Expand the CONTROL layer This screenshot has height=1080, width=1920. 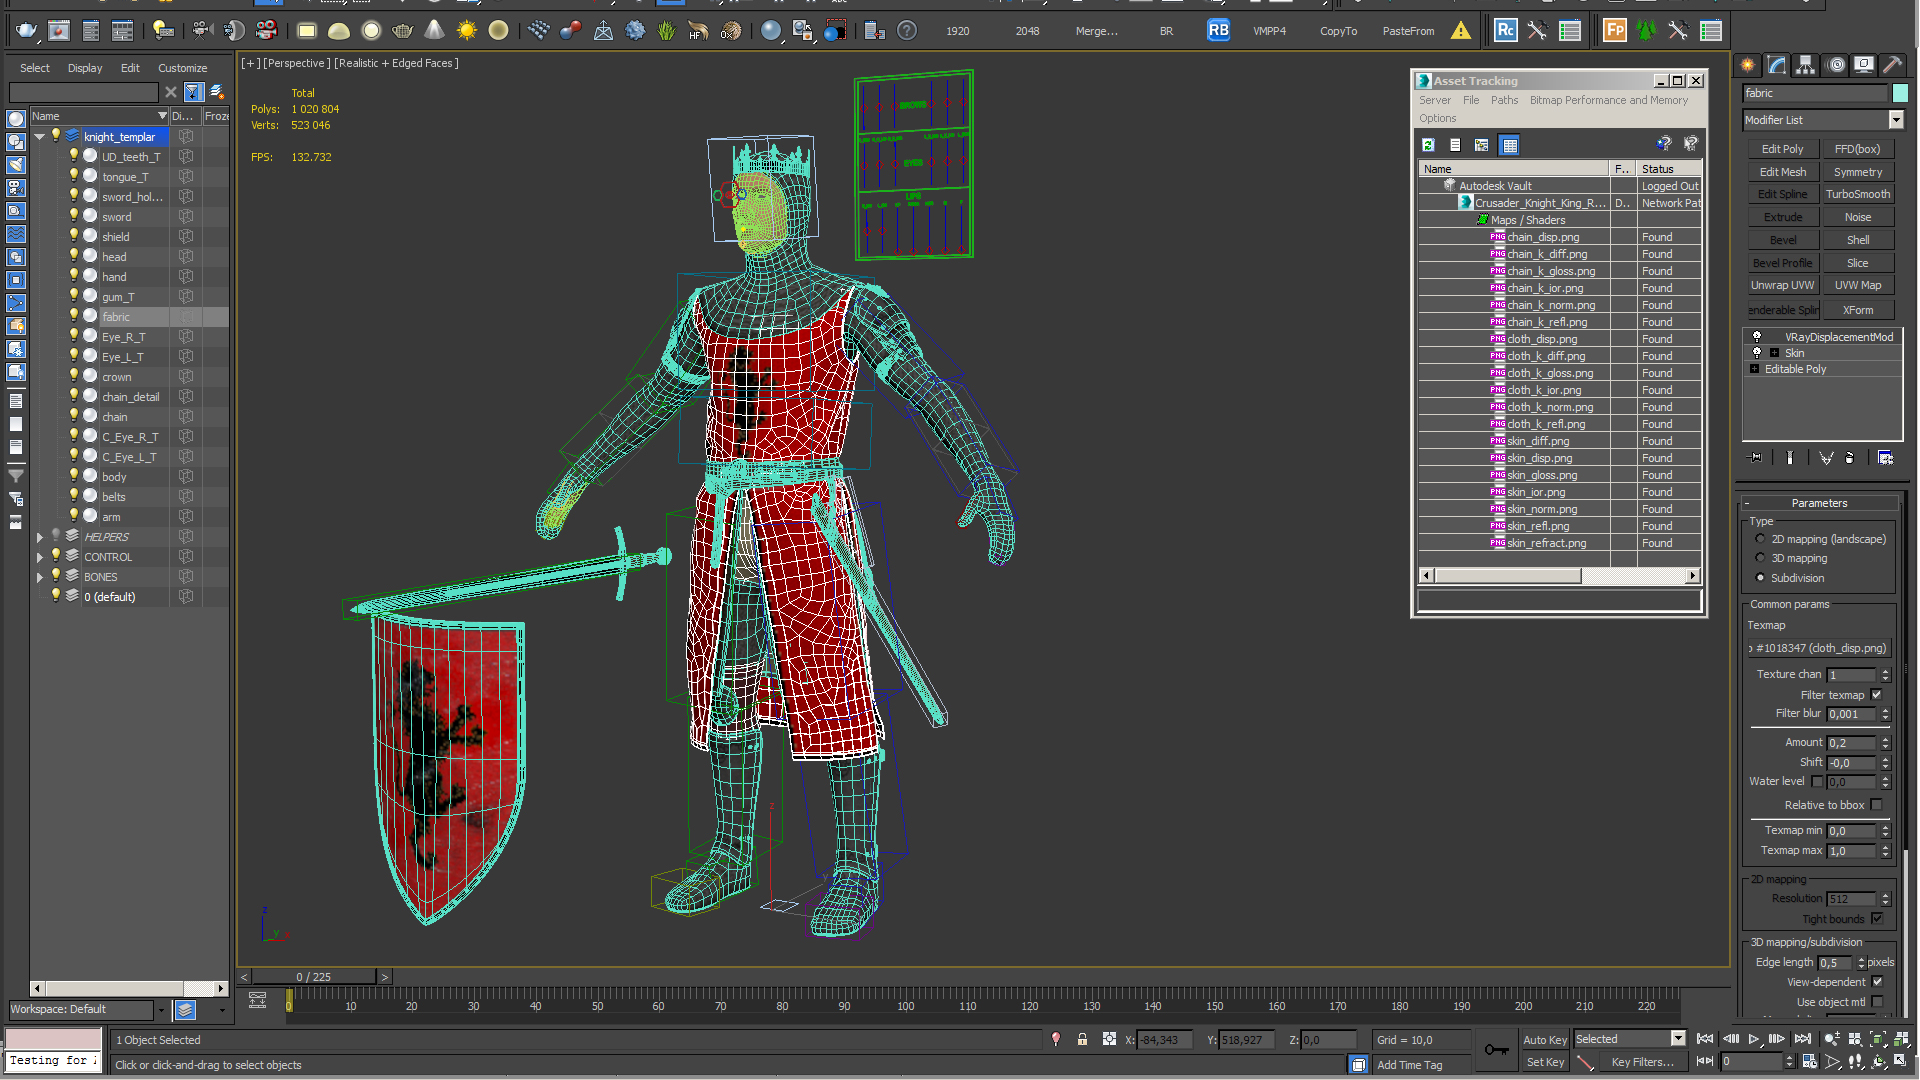point(40,557)
